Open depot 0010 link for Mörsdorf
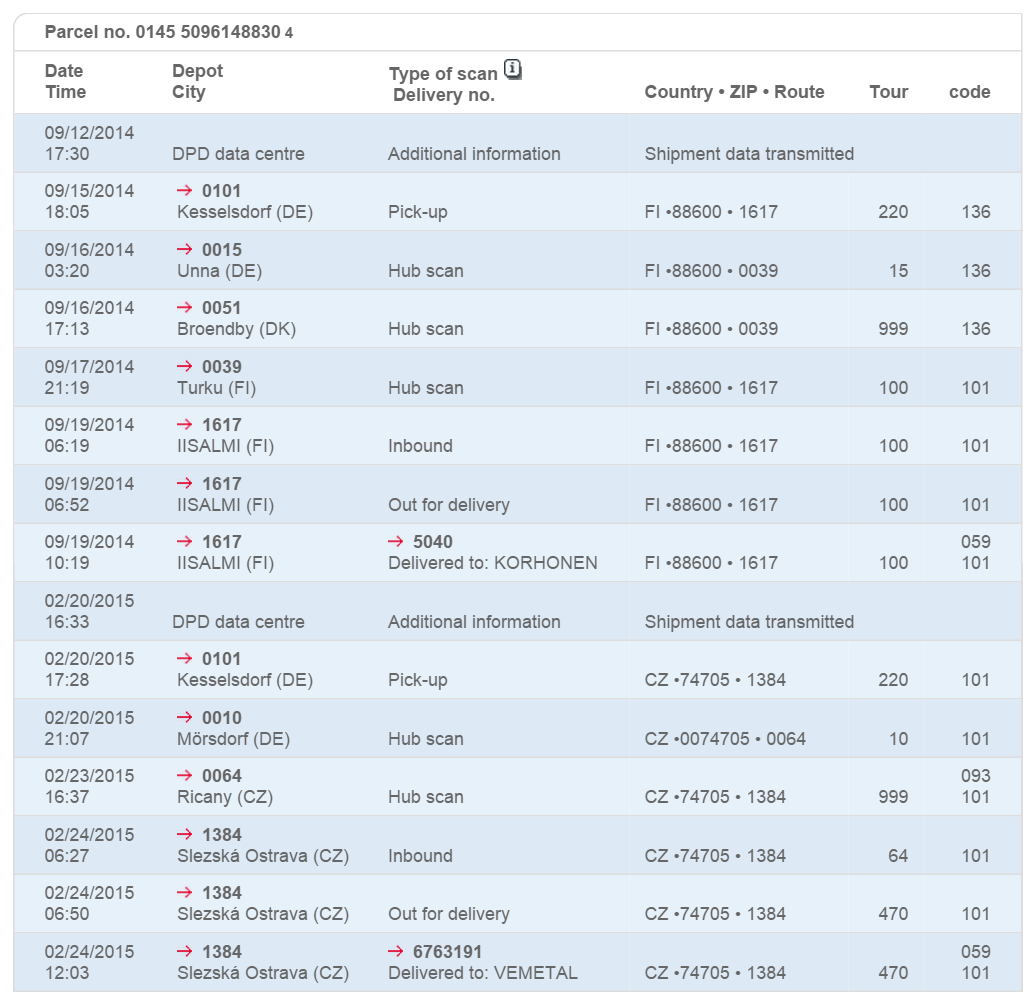Screen dimensions: 1036x1004 (221, 718)
